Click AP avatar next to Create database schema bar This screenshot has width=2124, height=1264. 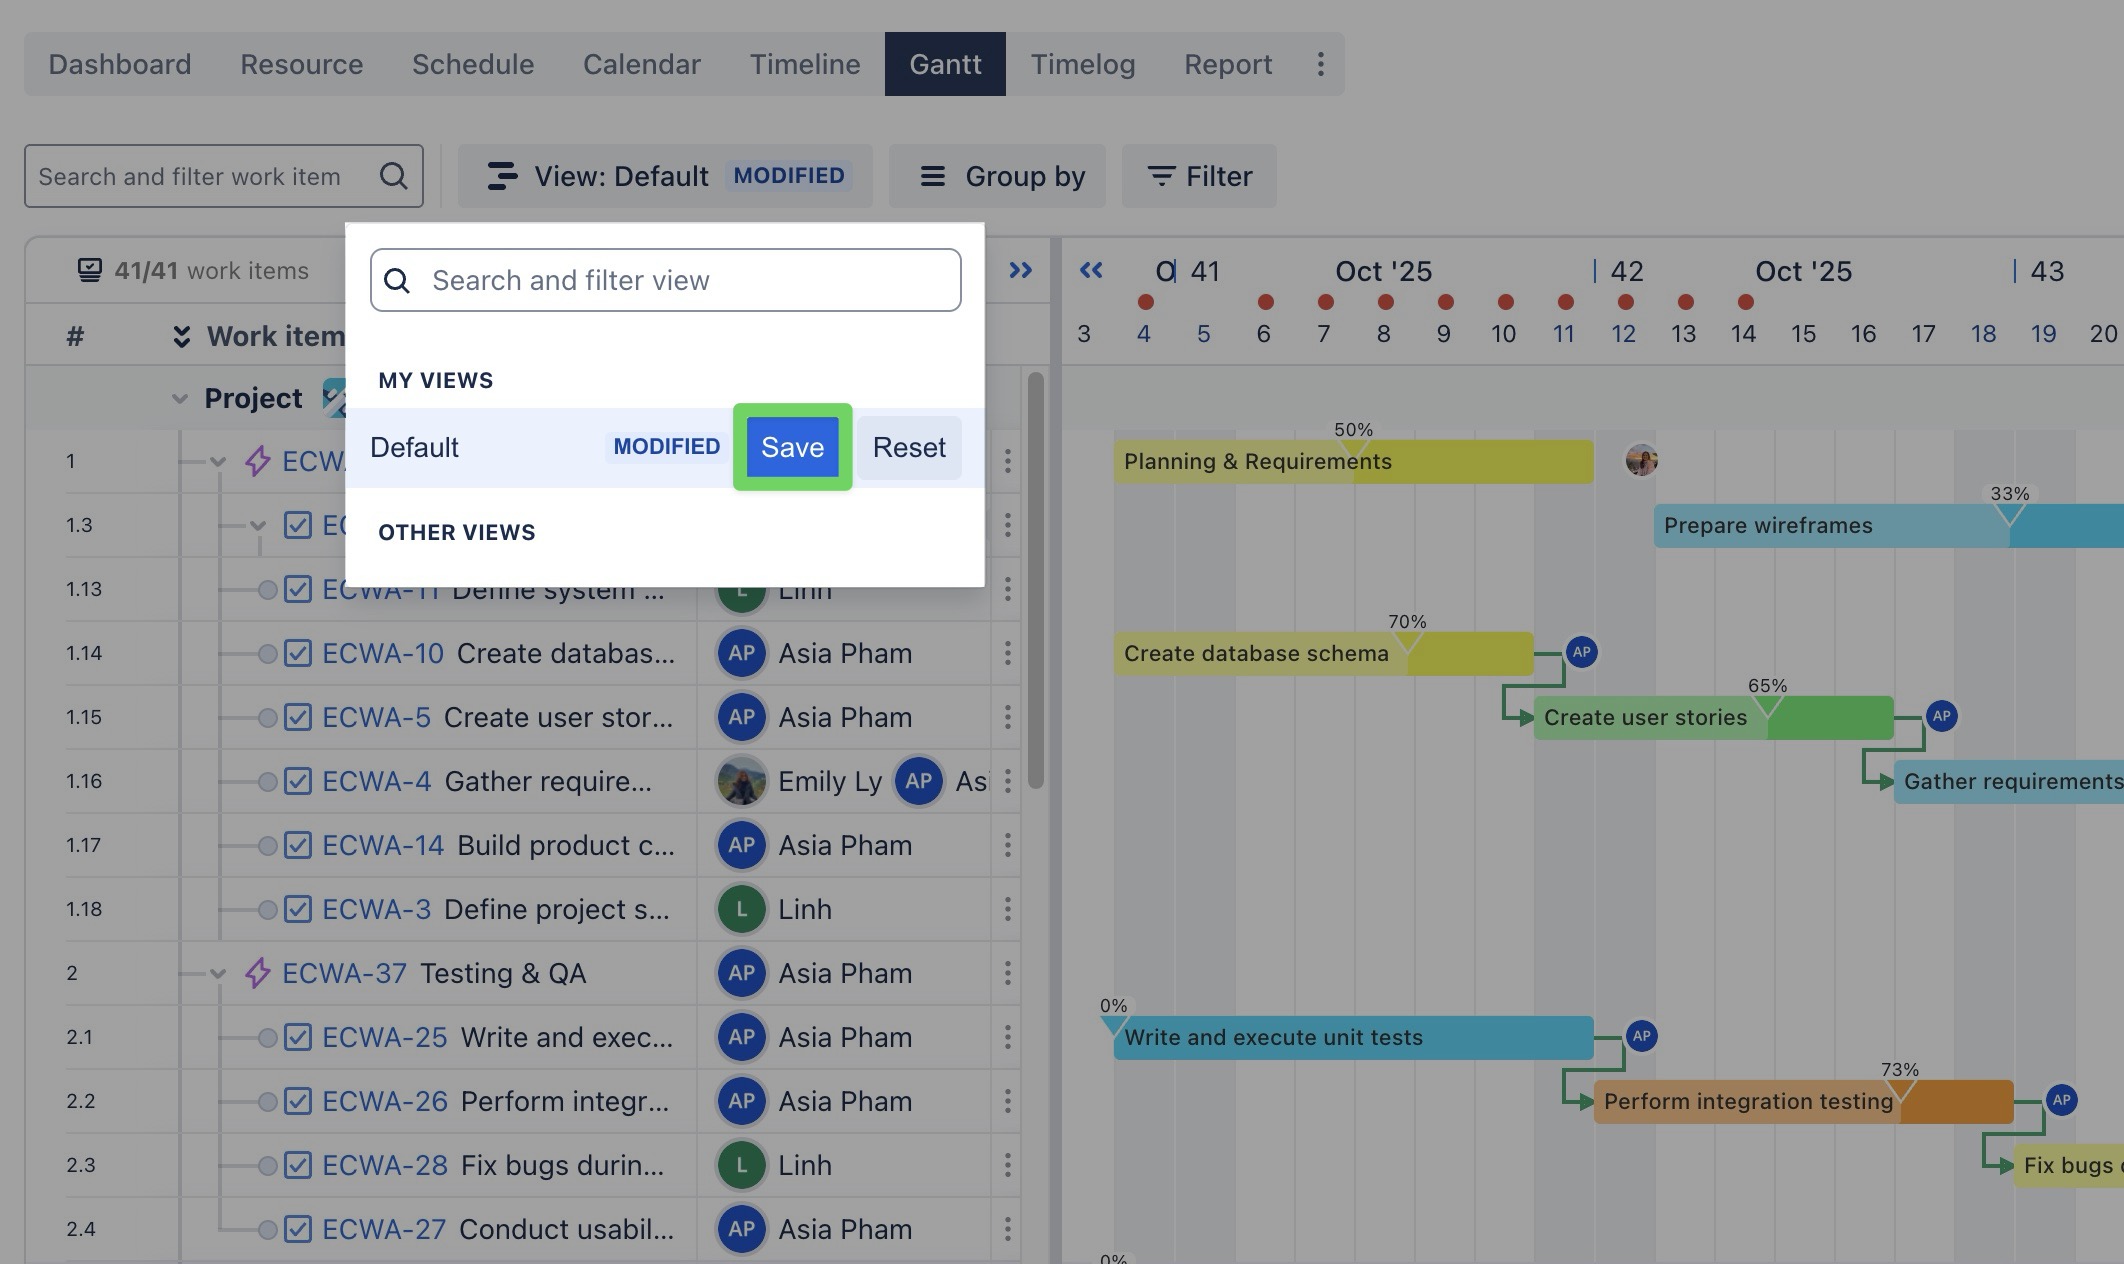tap(1581, 652)
